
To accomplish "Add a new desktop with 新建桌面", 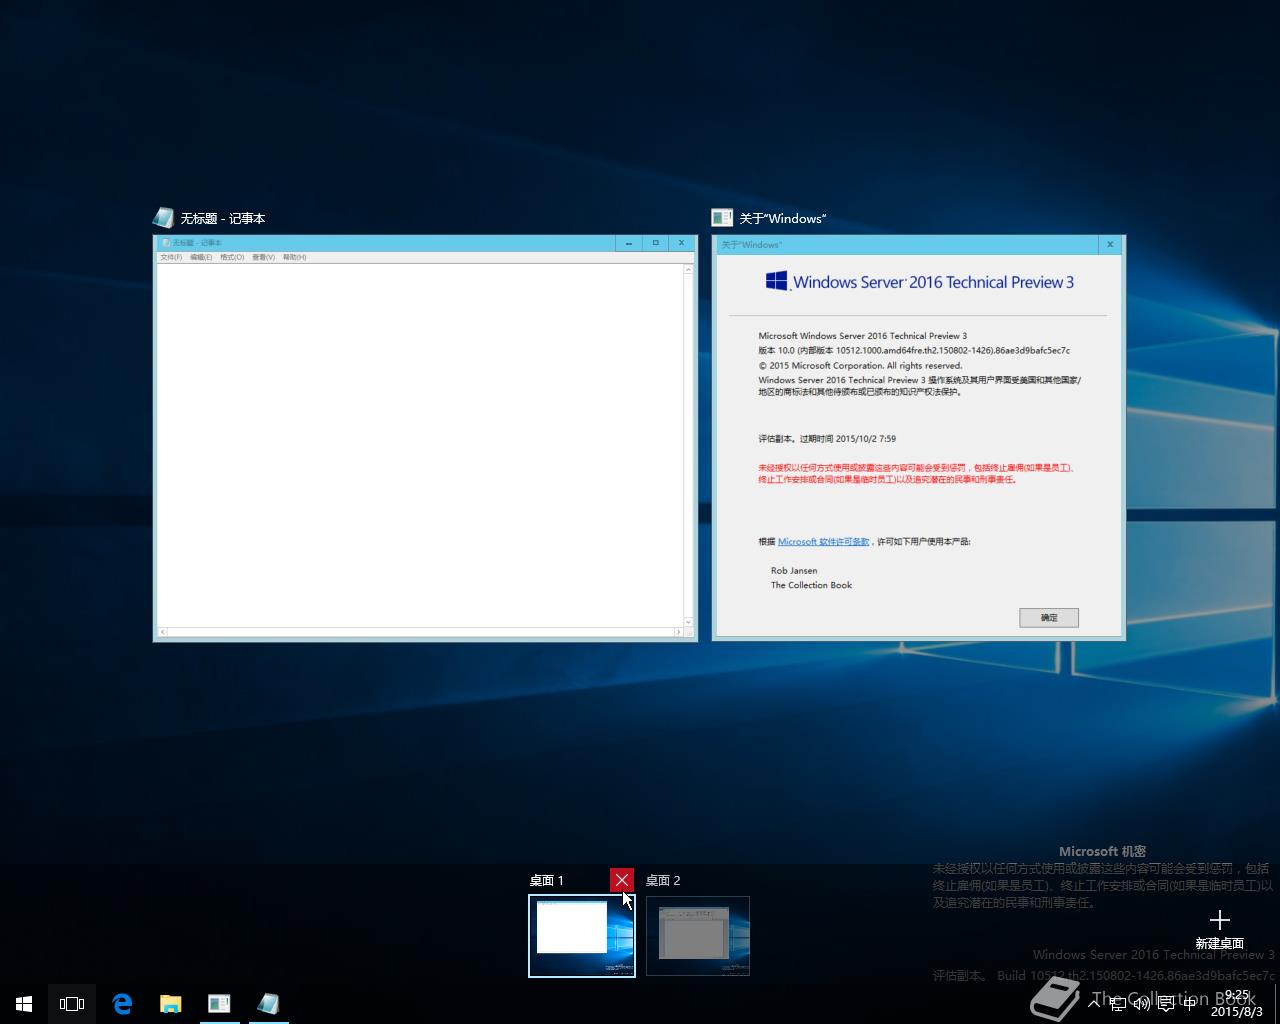I will tap(1219, 929).
